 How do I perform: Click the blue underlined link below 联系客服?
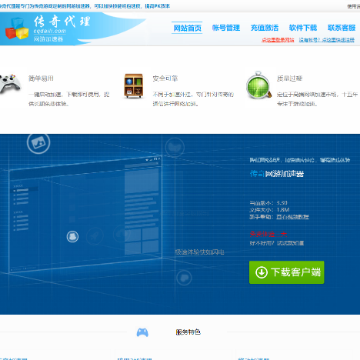pos(326,40)
